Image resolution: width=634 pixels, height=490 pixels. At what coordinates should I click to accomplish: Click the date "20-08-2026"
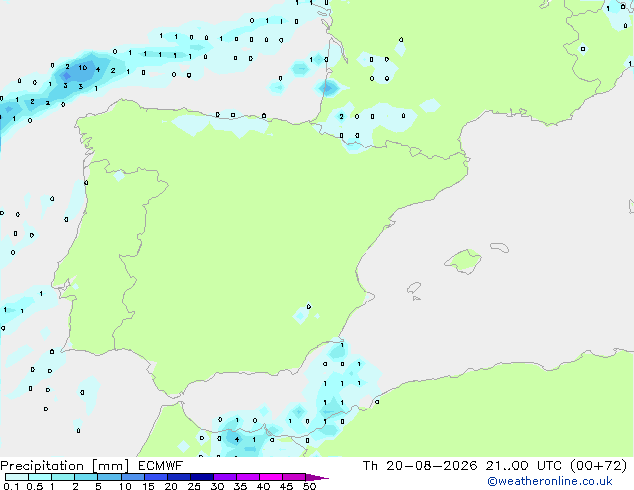(431, 466)
